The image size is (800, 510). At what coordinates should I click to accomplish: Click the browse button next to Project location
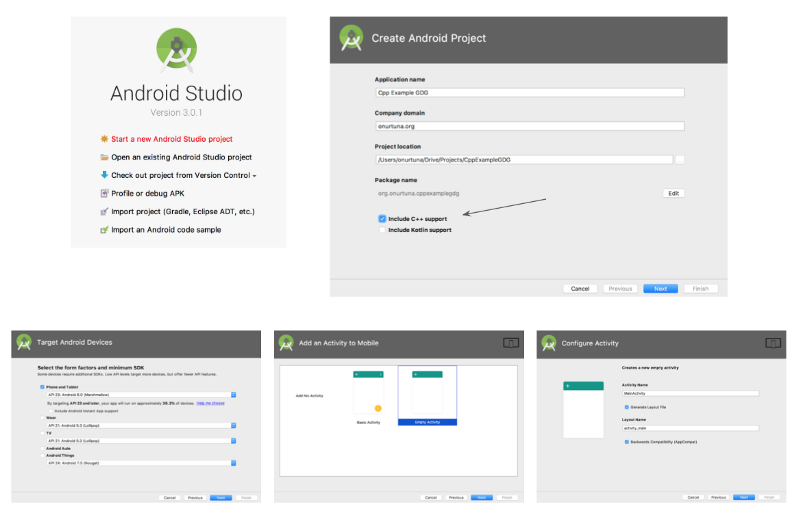(x=679, y=159)
